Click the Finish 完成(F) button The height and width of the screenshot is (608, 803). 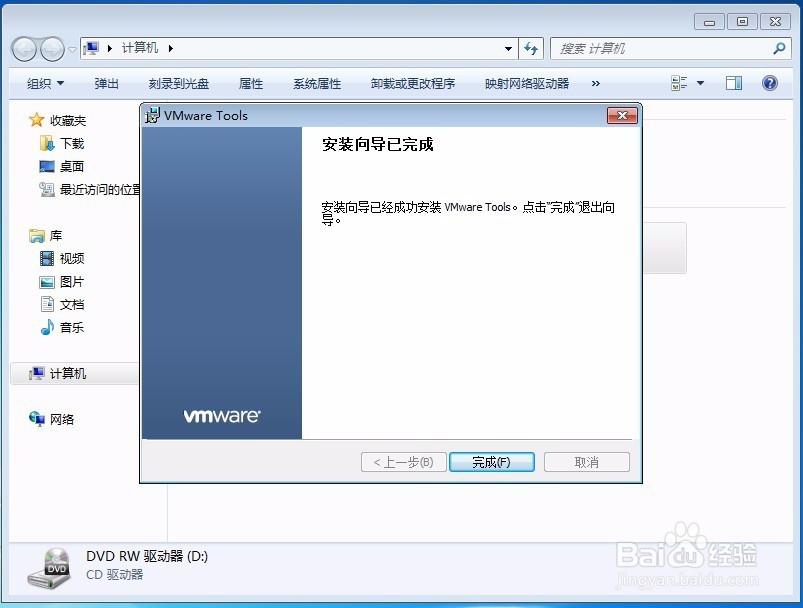[492, 462]
